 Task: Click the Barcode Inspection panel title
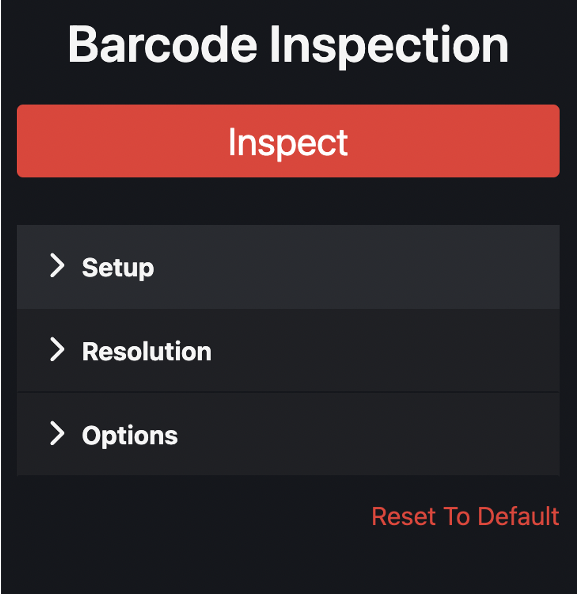[288, 45]
